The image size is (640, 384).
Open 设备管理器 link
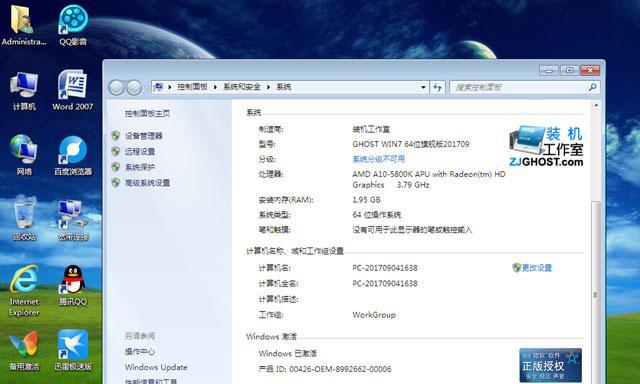pyautogui.click(x=144, y=136)
